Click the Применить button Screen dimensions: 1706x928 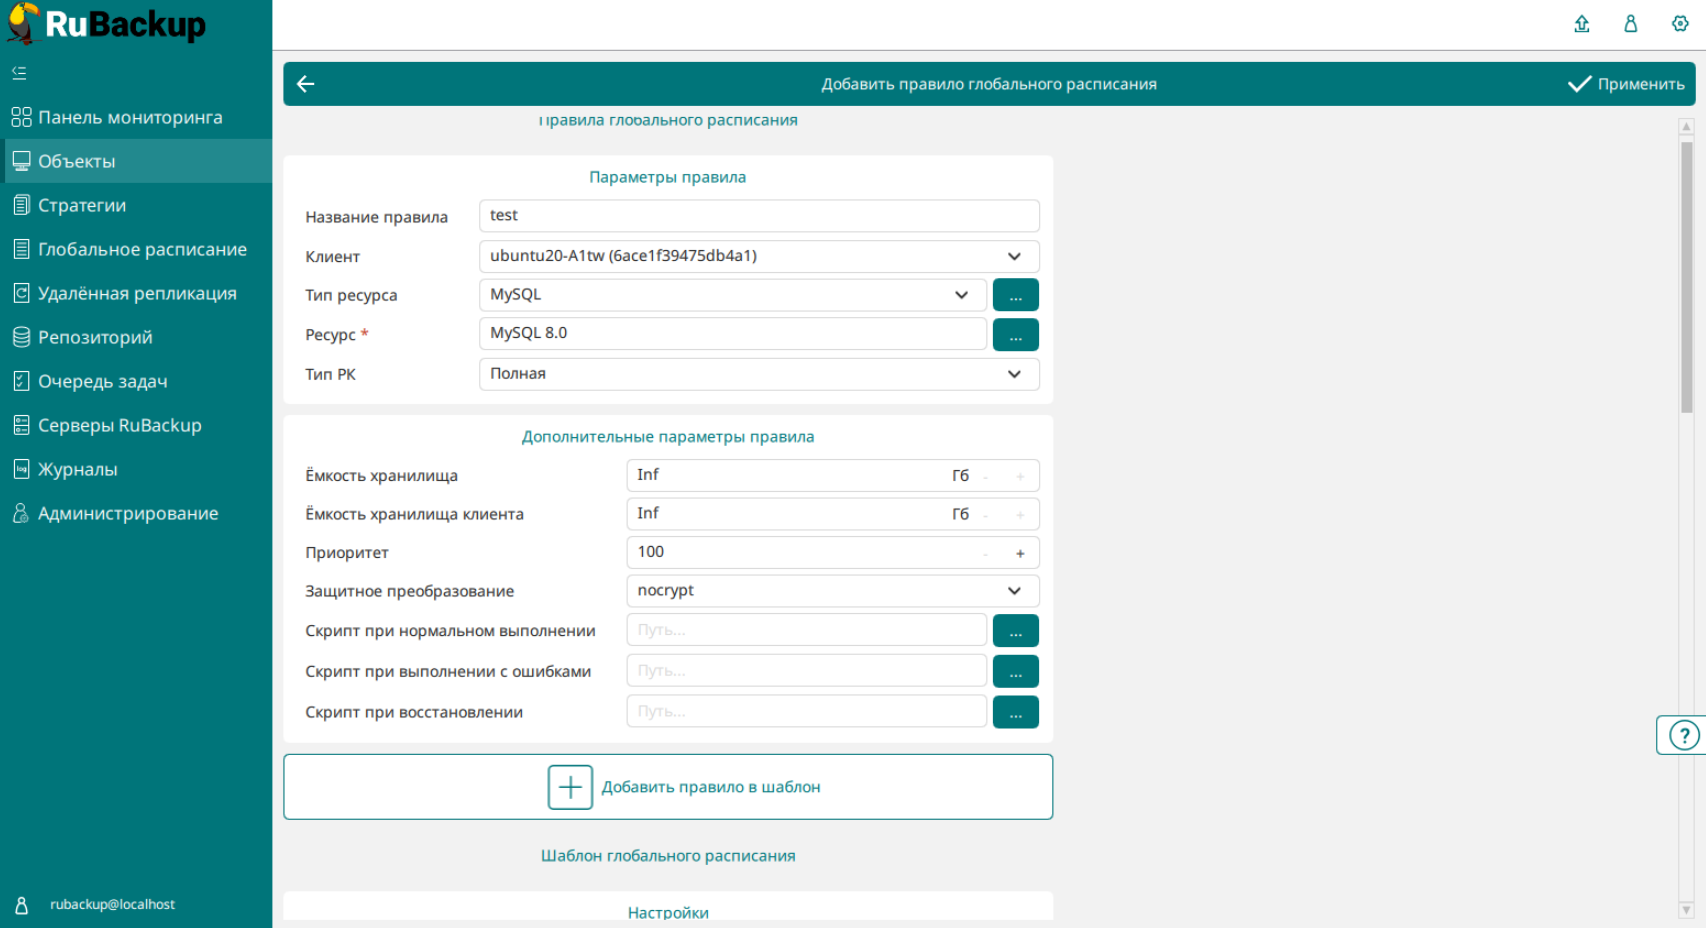click(x=1626, y=84)
